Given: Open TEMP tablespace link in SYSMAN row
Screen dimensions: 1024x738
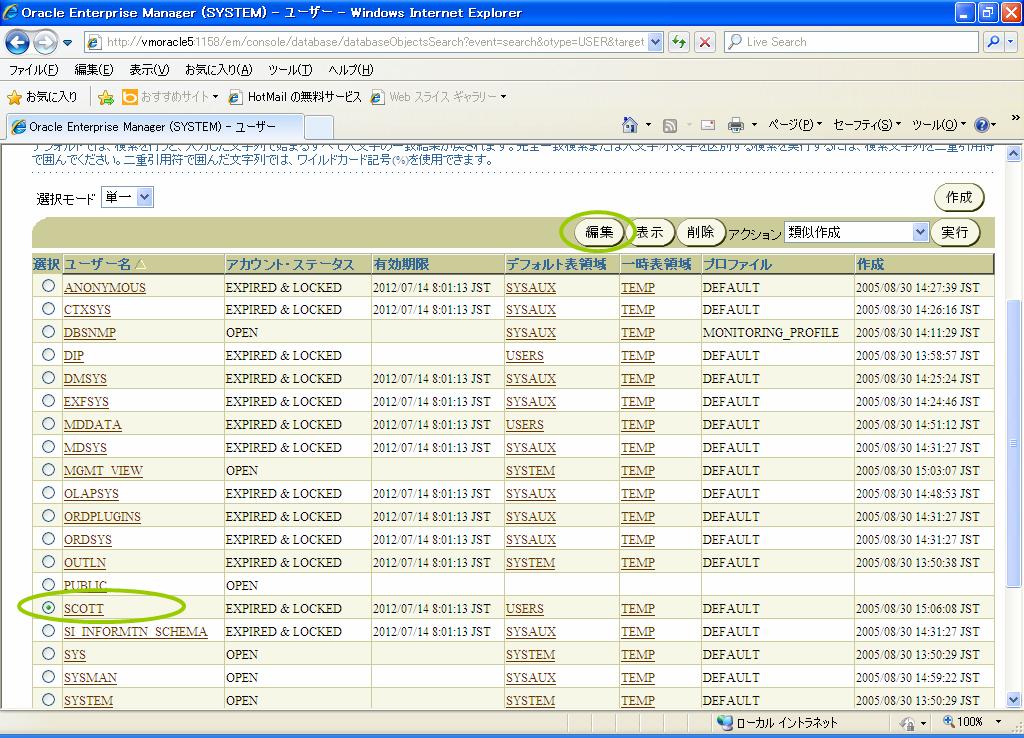Looking at the screenshot, I should [638, 678].
